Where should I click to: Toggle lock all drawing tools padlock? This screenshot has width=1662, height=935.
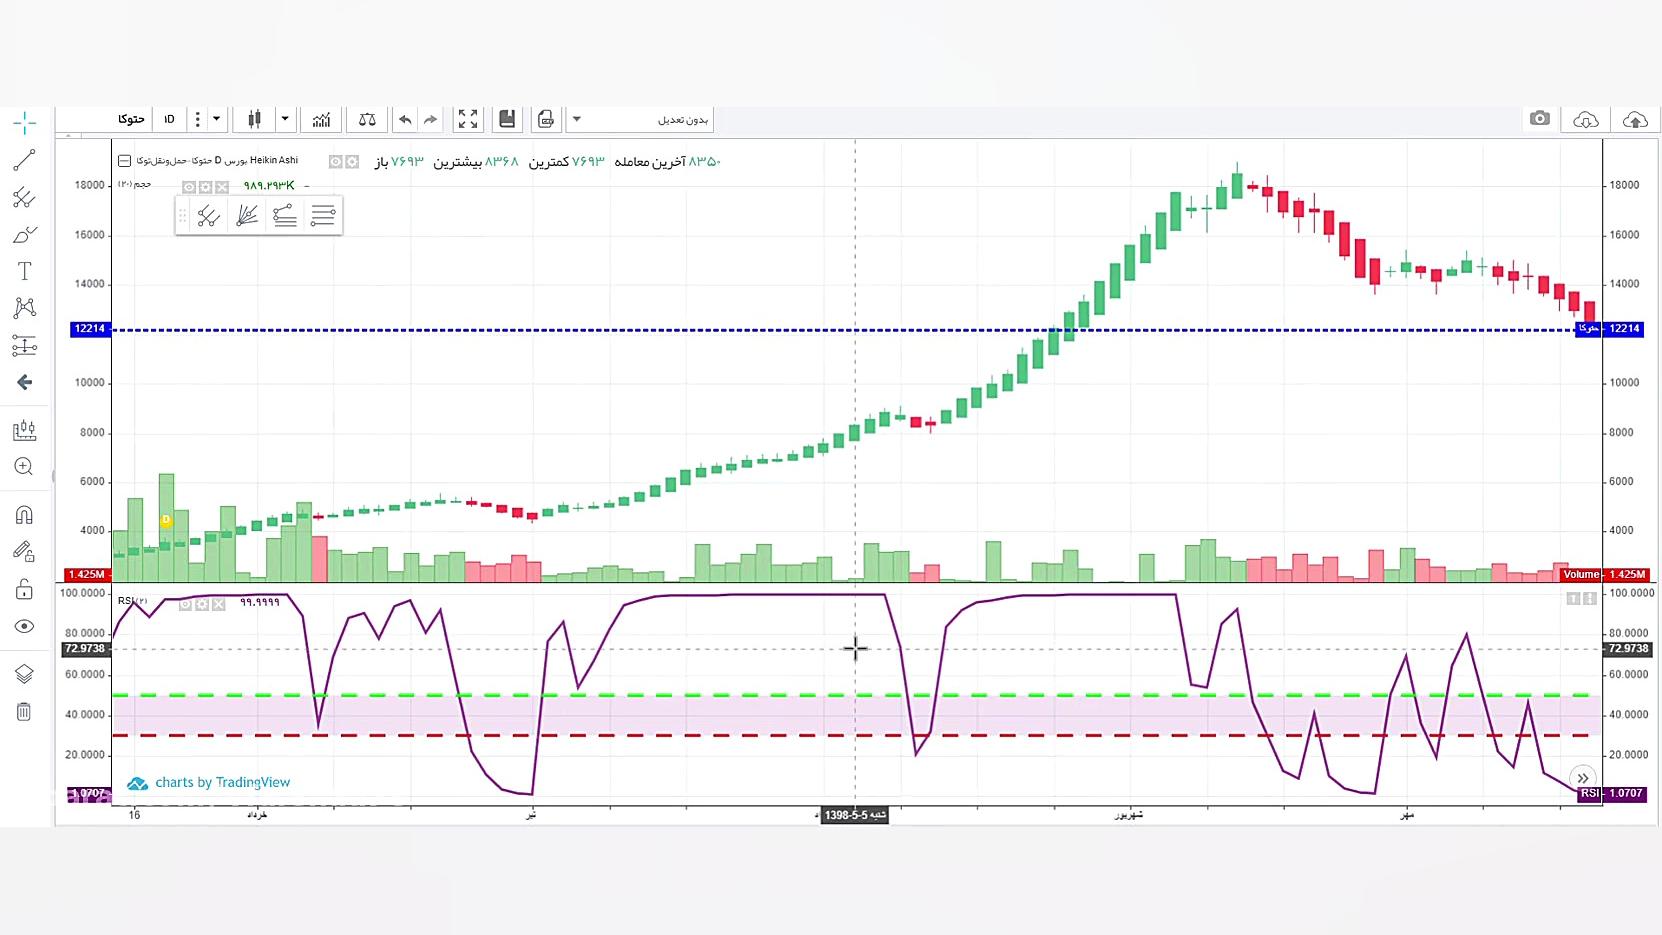(x=24, y=589)
